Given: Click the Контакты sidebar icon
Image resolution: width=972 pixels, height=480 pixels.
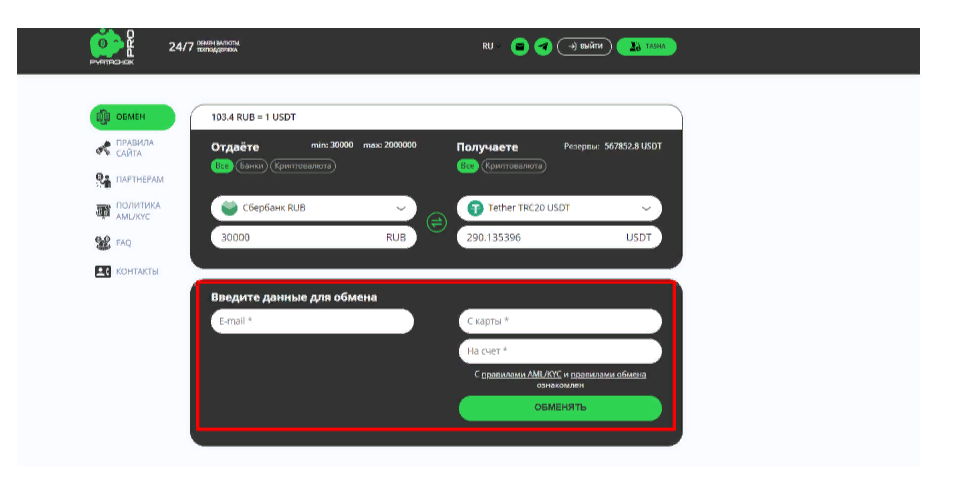Looking at the screenshot, I should [x=102, y=272].
